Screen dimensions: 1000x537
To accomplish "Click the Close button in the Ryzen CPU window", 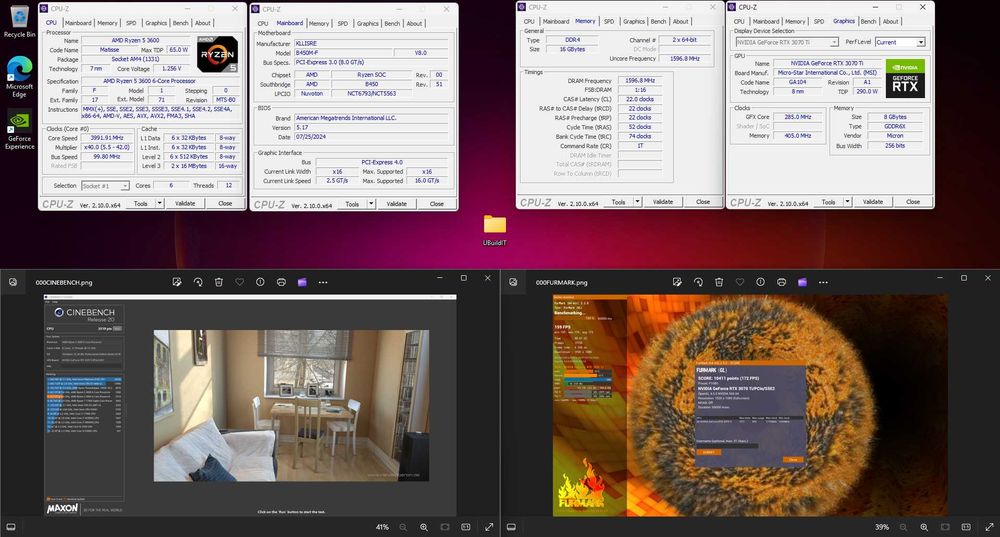I will [x=225, y=203].
